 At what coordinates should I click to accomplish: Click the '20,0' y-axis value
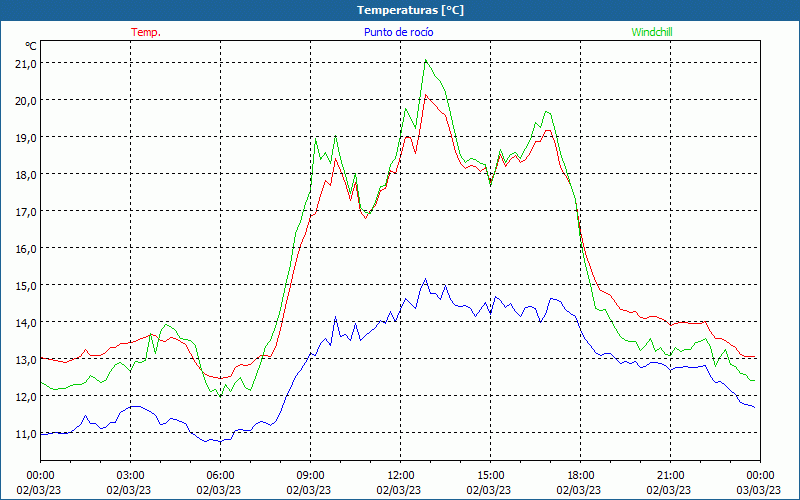pyautogui.click(x=26, y=101)
